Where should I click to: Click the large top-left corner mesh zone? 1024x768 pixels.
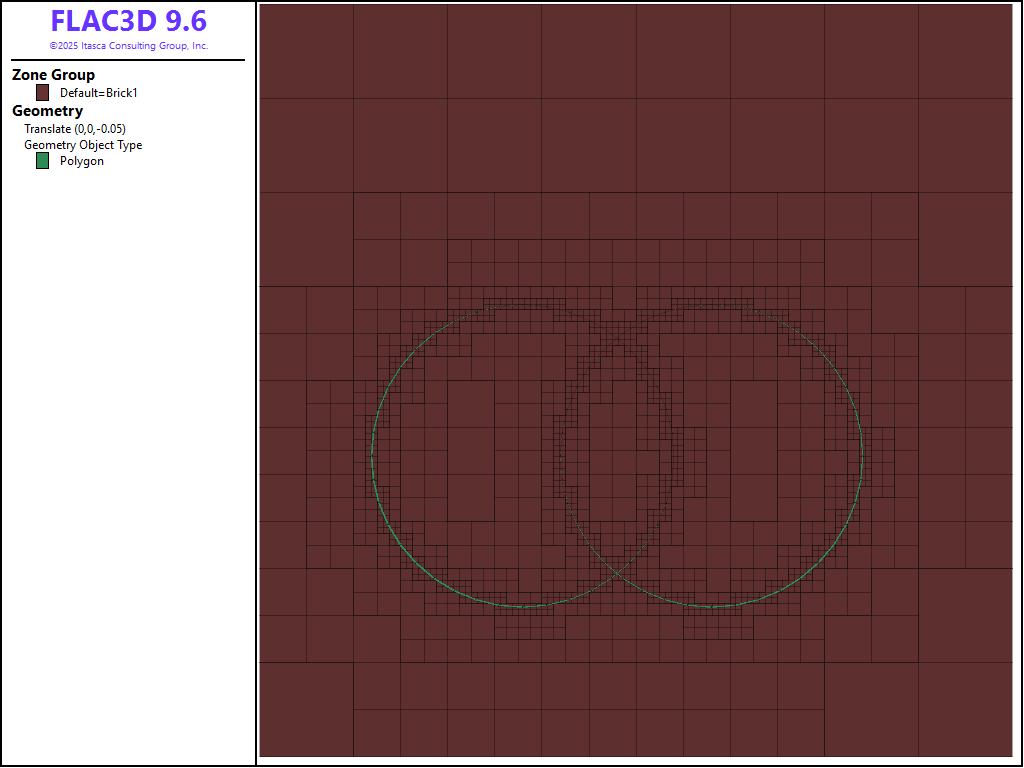306,51
